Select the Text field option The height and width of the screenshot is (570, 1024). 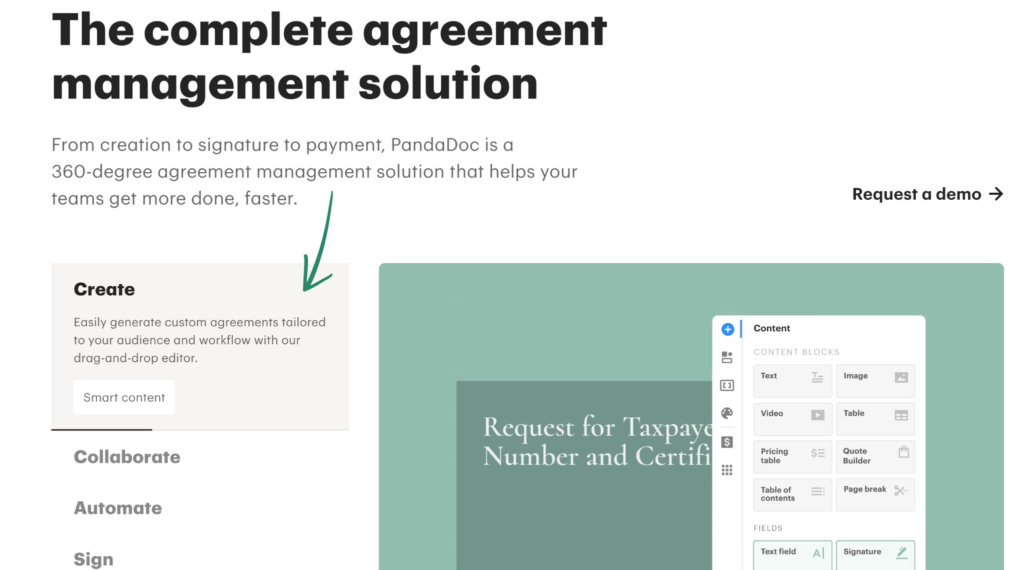(x=792, y=555)
